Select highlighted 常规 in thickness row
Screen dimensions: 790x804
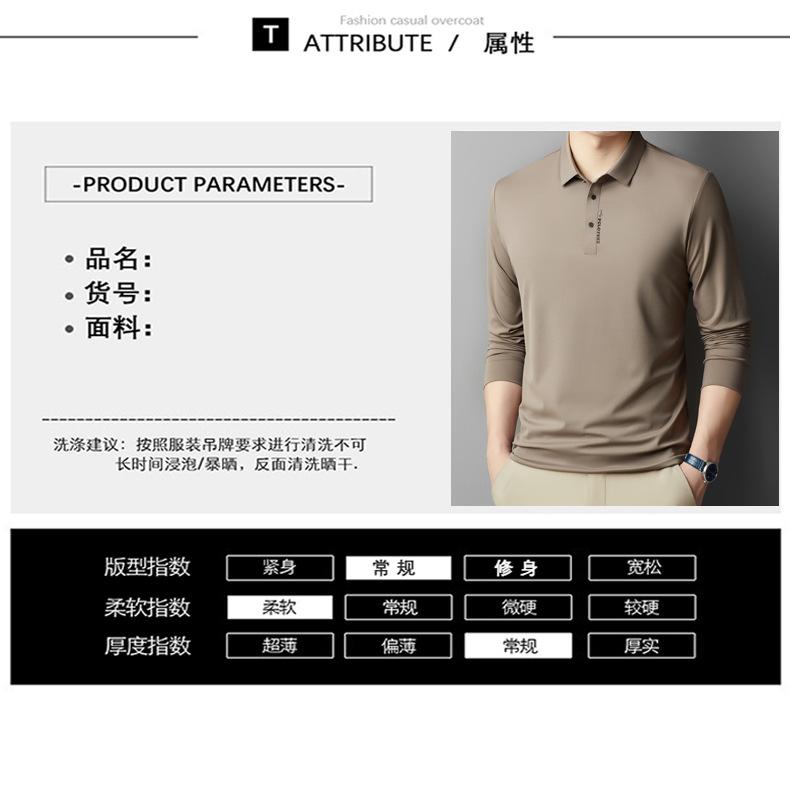tap(518, 645)
